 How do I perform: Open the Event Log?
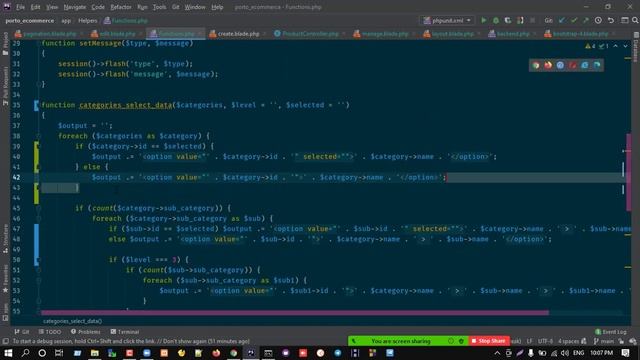click(611, 332)
